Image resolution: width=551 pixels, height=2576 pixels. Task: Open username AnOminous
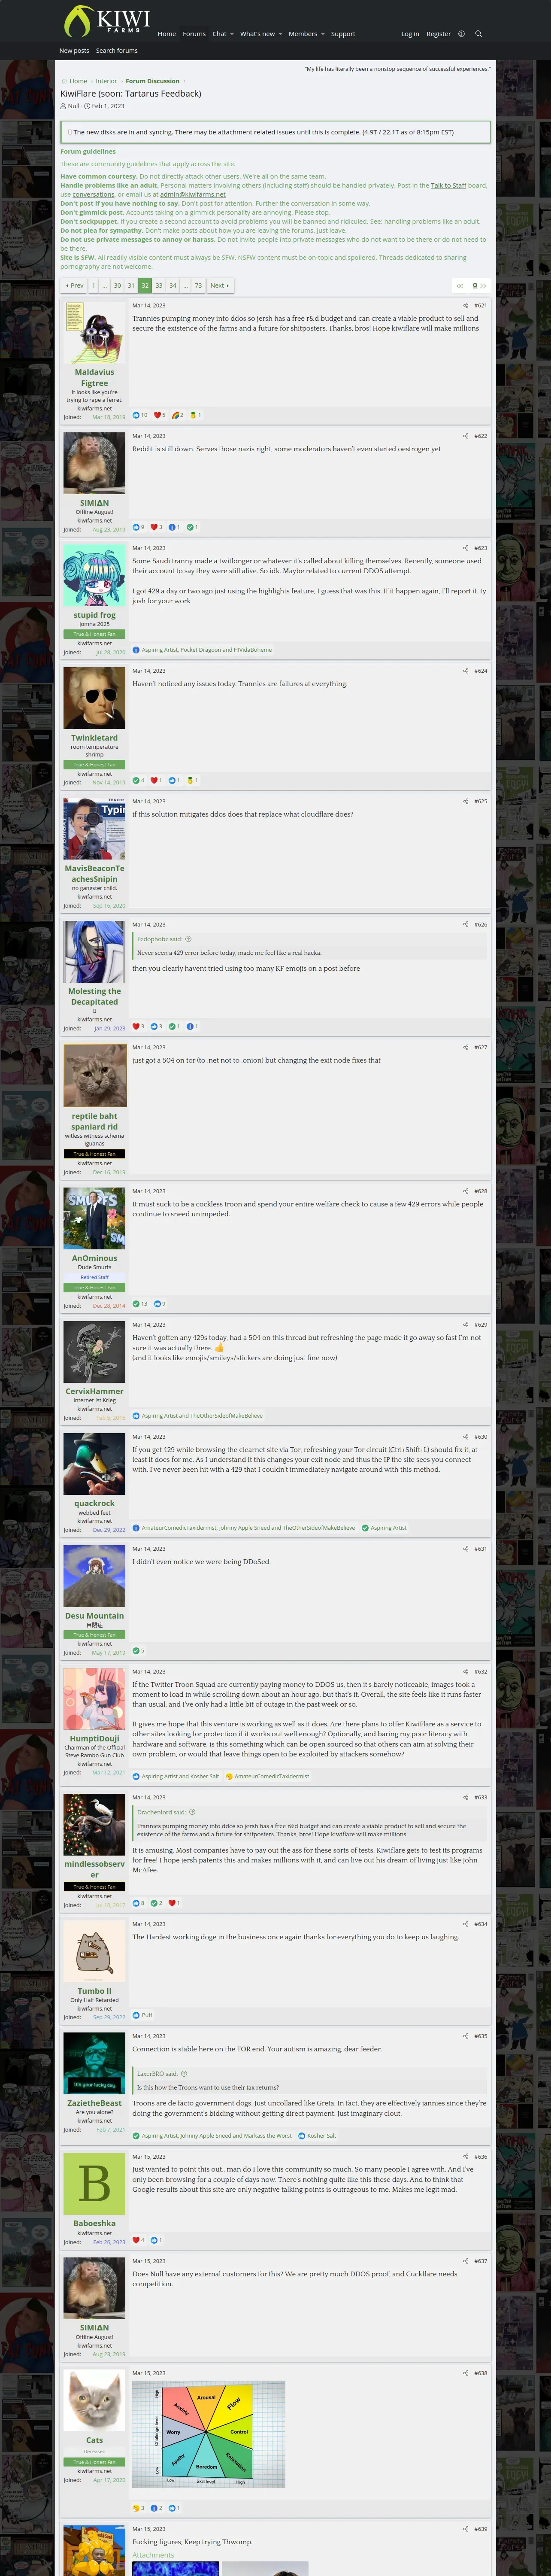coord(94,1258)
